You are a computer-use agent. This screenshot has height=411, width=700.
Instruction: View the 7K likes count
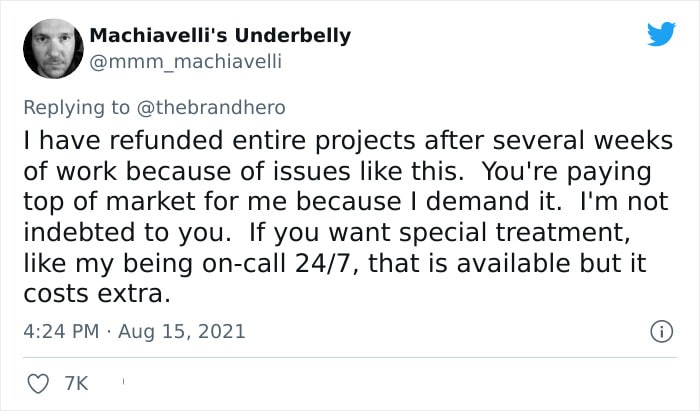[x=76, y=384]
